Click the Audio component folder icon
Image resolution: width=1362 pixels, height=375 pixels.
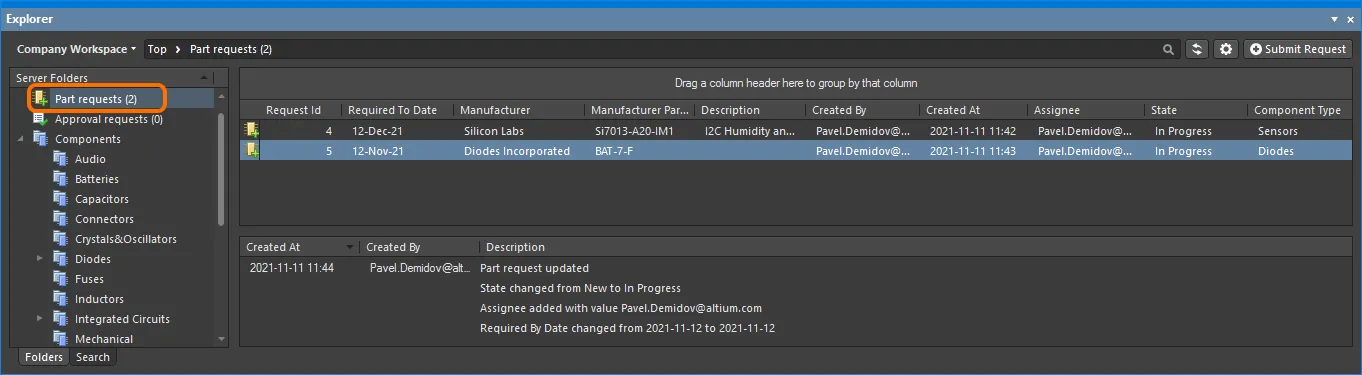point(60,159)
